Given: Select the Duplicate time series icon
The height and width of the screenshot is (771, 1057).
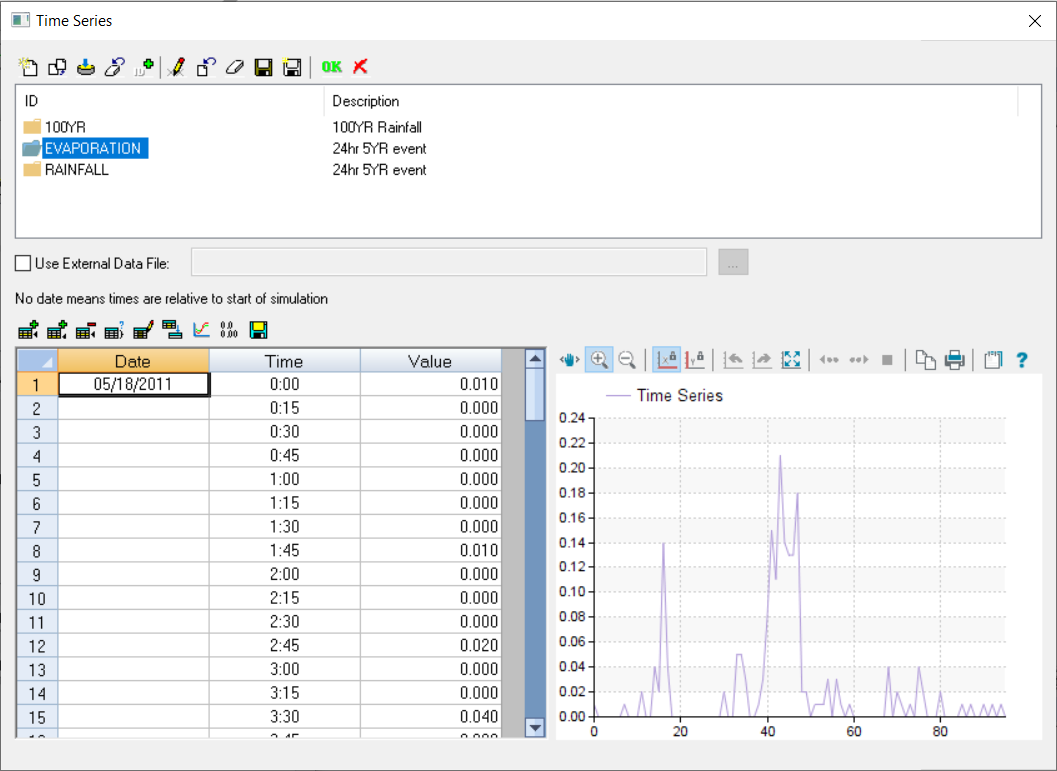Looking at the screenshot, I should (56, 67).
